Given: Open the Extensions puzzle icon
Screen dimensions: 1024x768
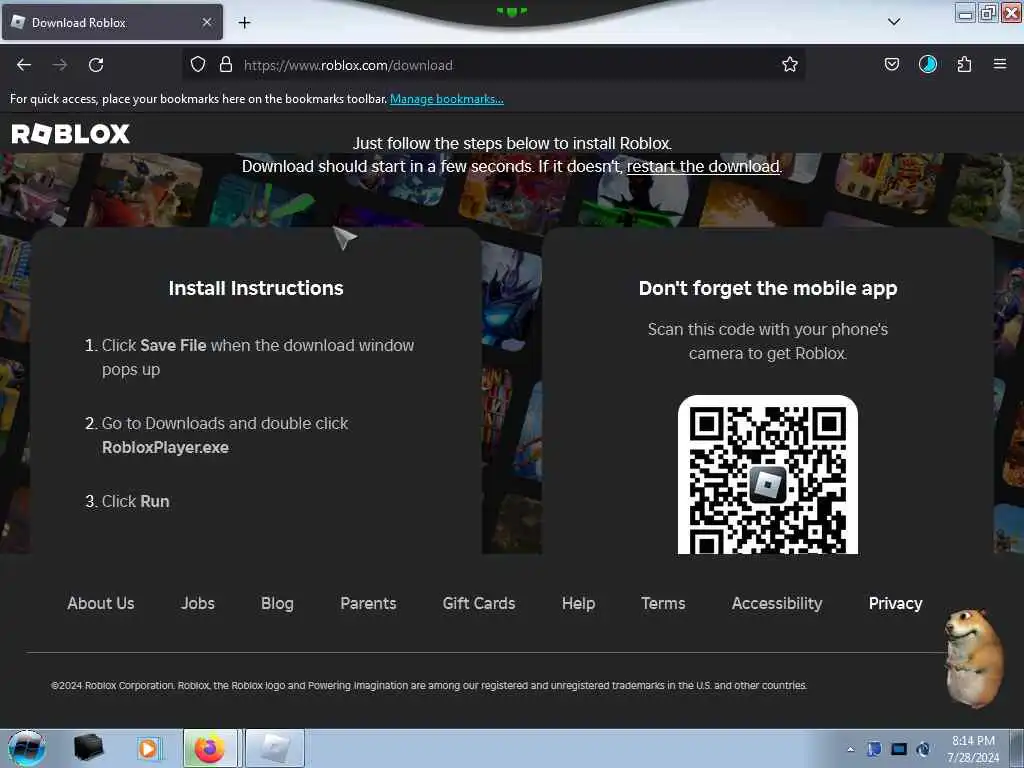Looking at the screenshot, I should 964,64.
